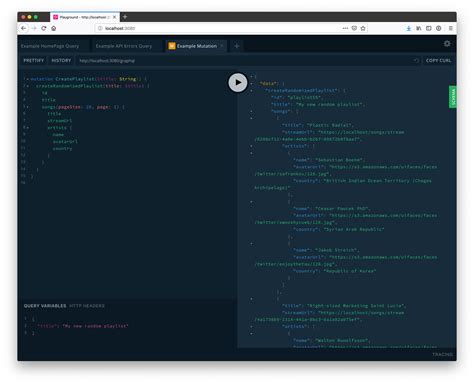This screenshot has height=384, width=474.
Task: Open the browser library icon
Action: [x=419, y=28]
